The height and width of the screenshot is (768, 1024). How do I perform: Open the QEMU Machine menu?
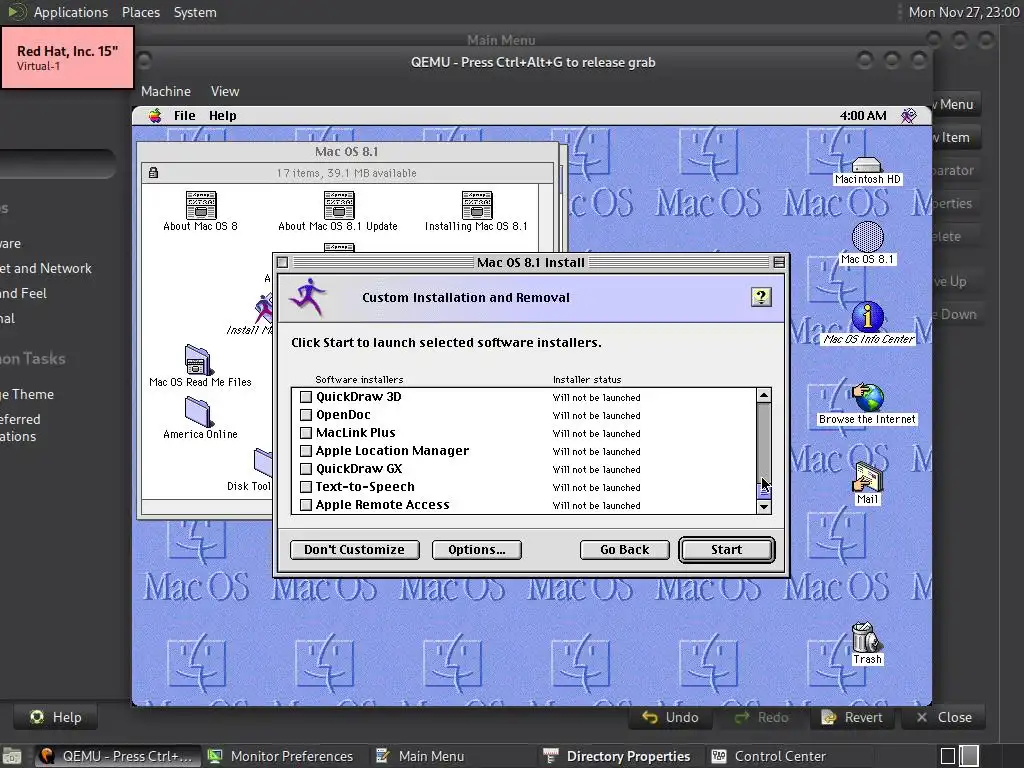pos(166,91)
